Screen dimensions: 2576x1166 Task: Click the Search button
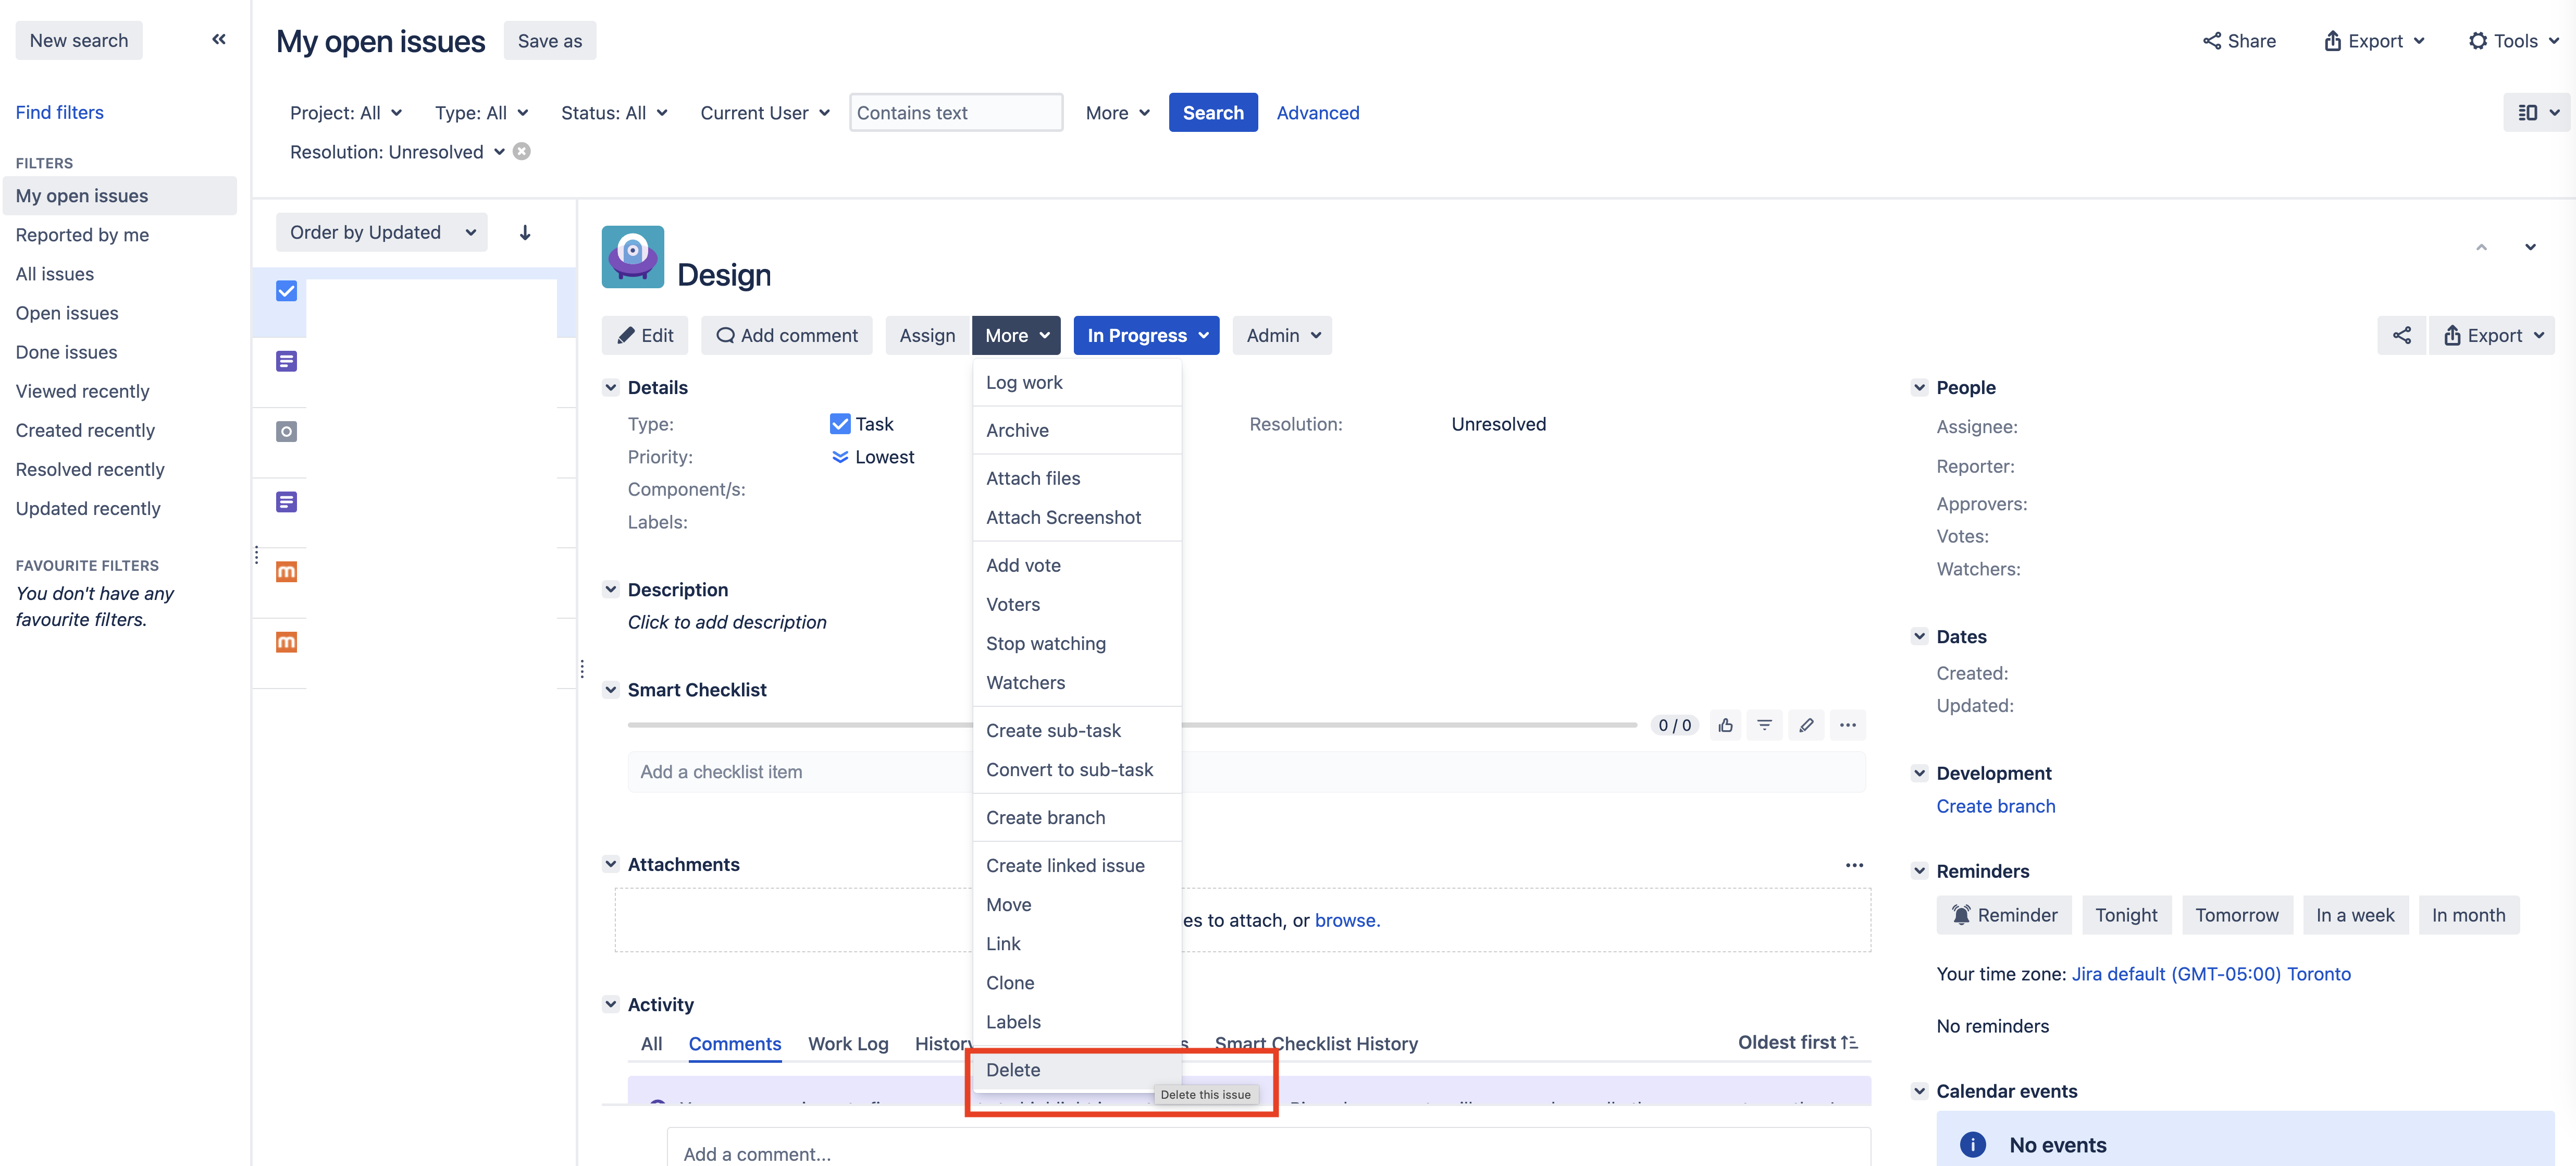pyautogui.click(x=1213, y=113)
